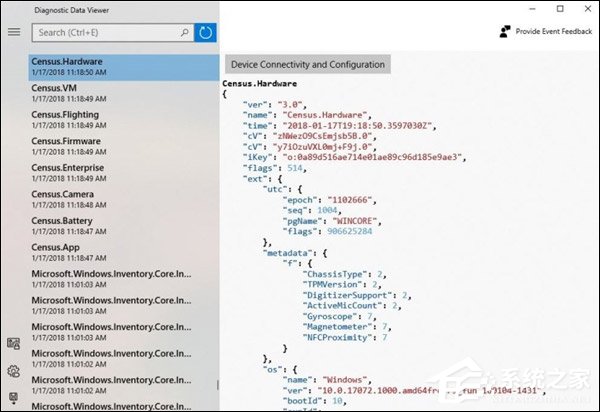Open the privacy dashboard sidebar icon
The height and width of the screenshot is (412, 600).
pyautogui.click(x=13, y=344)
